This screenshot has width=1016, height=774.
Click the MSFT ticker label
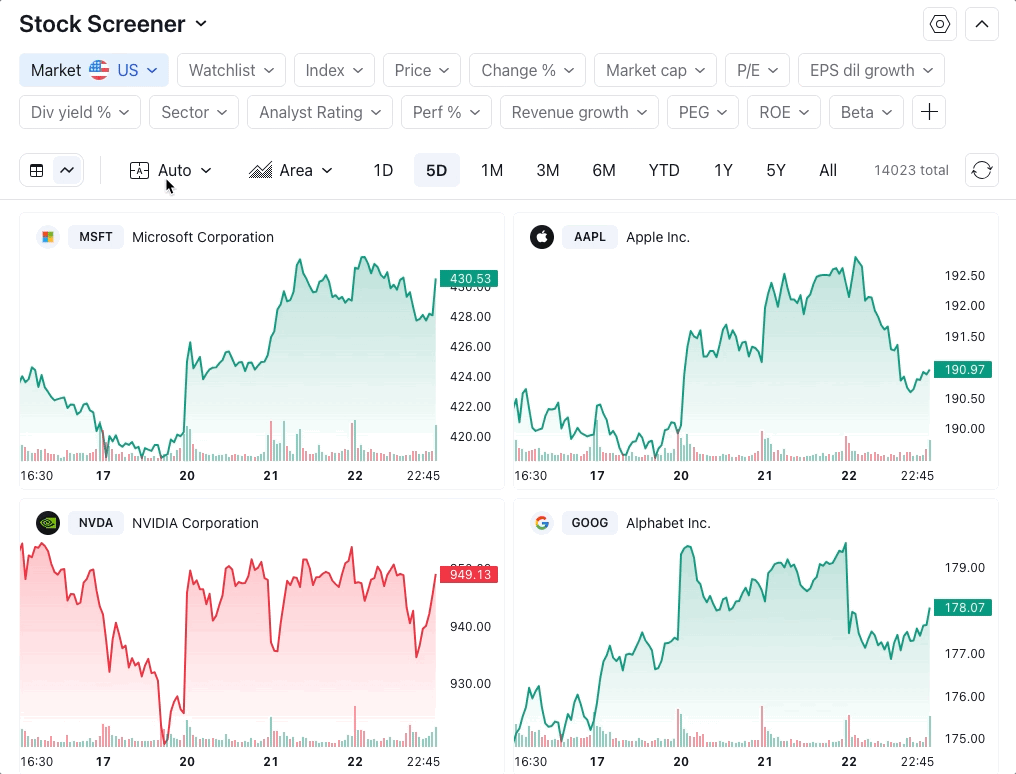[96, 237]
